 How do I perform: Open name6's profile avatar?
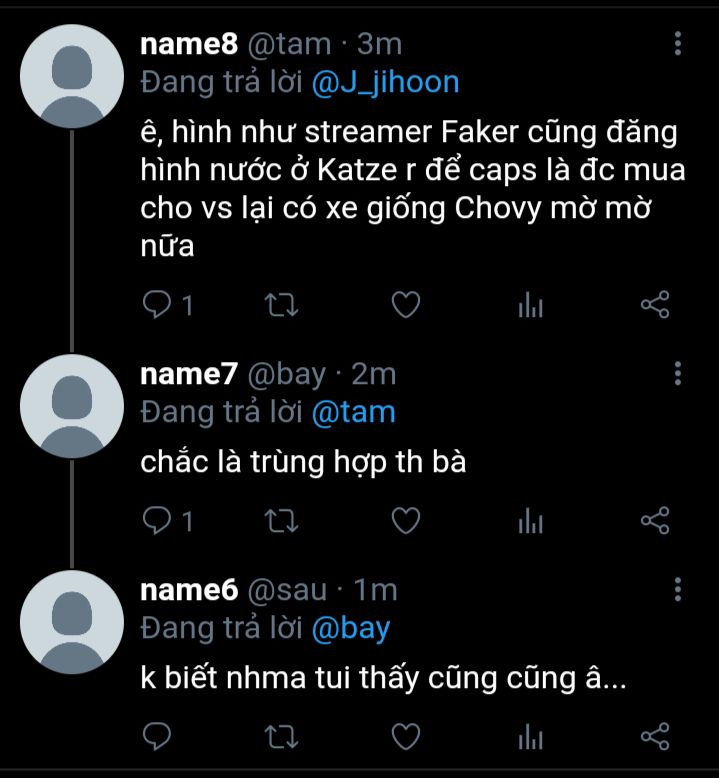(71, 624)
